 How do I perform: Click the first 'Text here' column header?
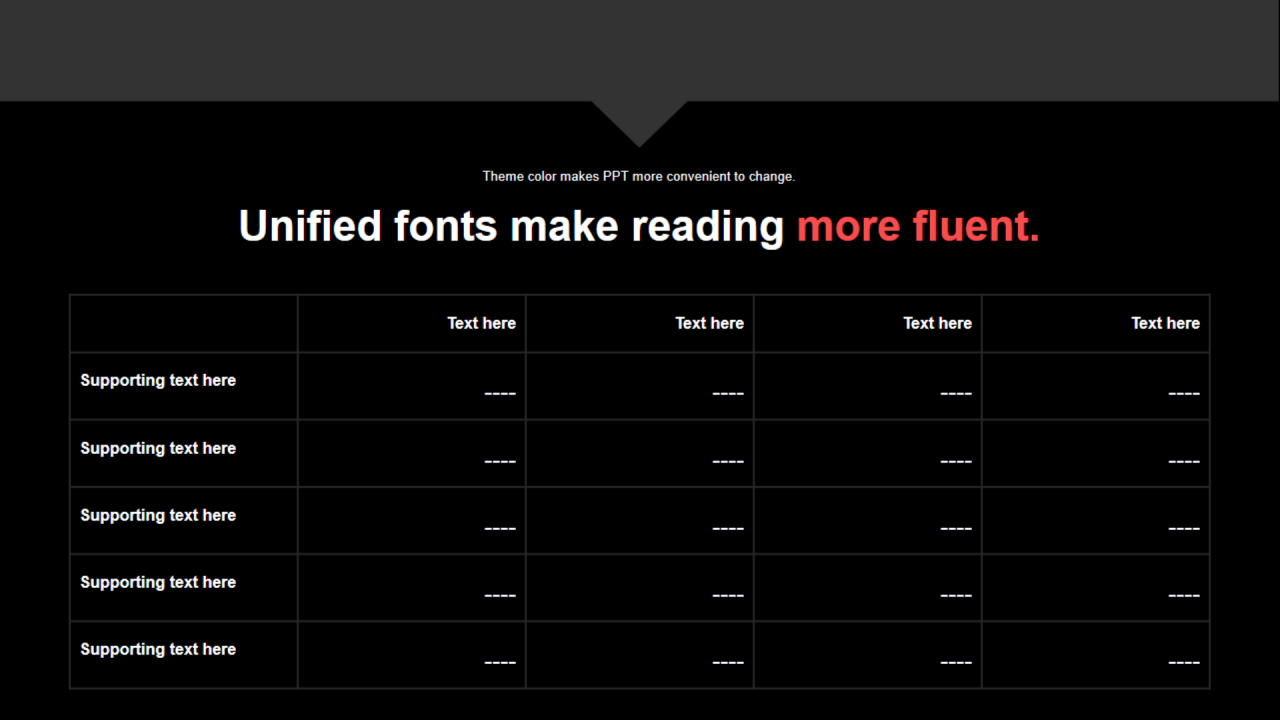pos(481,323)
